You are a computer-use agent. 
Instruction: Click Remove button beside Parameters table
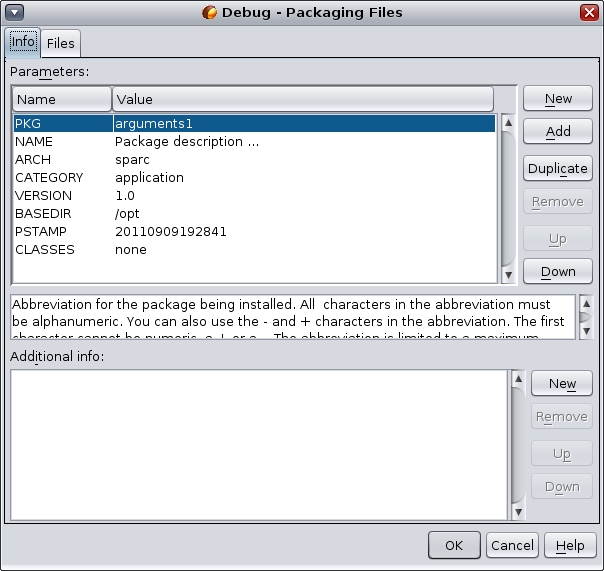(x=557, y=202)
